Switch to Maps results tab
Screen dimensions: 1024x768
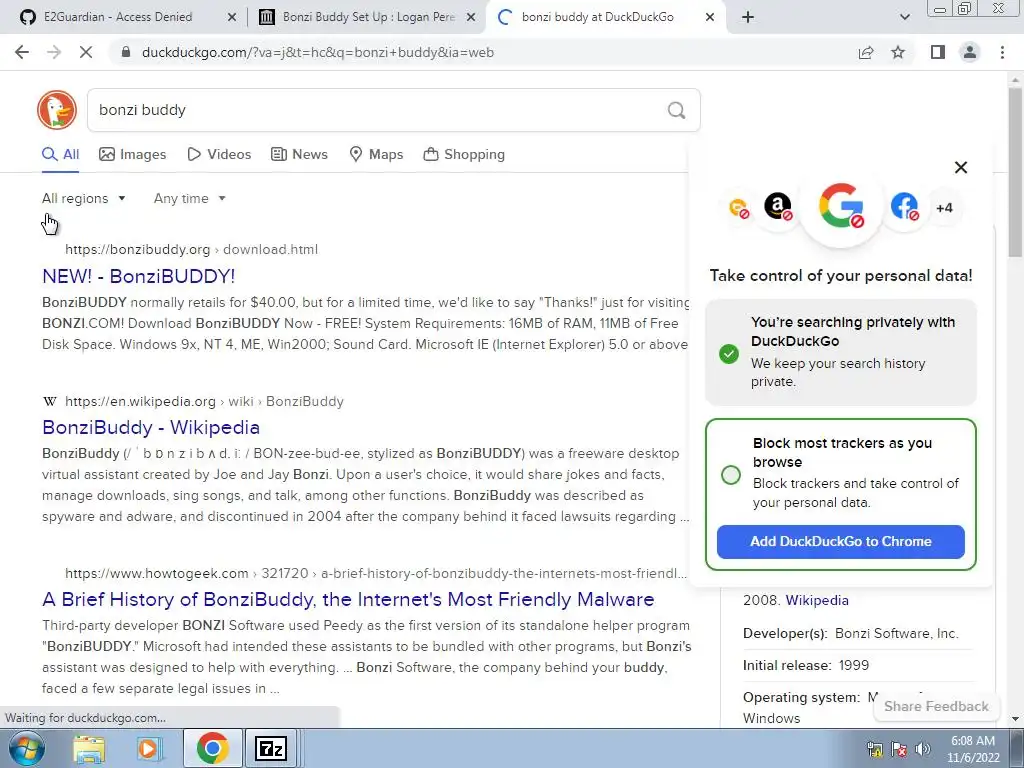pyautogui.click(x=376, y=155)
